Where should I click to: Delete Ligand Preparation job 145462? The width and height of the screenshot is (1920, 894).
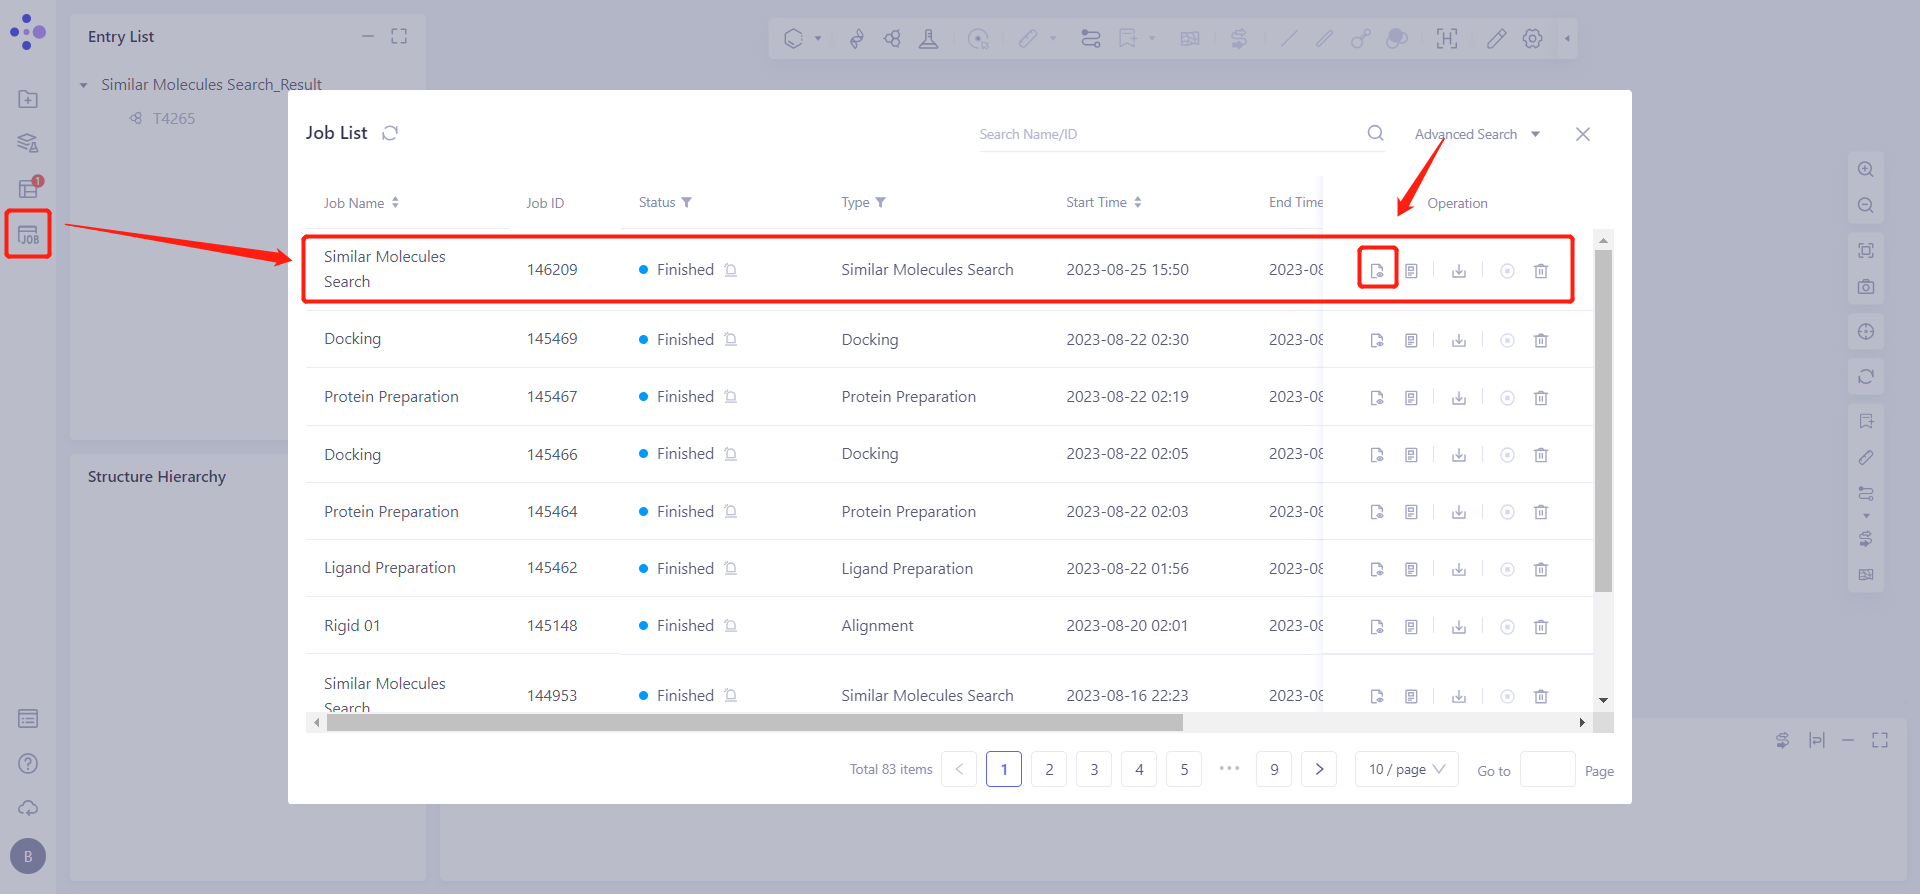(x=1541, y=569)
